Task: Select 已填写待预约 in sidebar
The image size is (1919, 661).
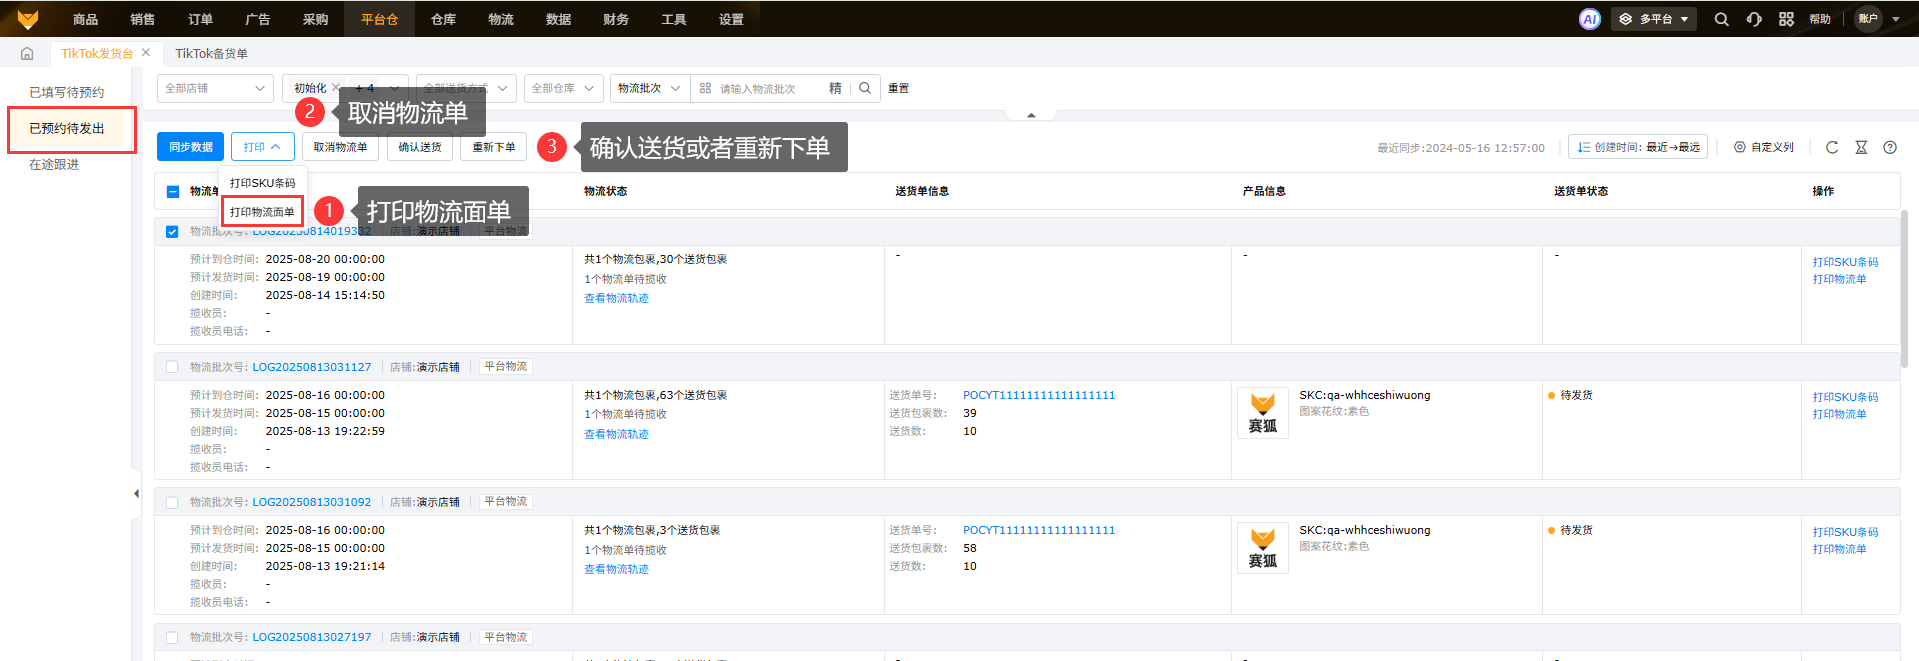Action: pyautogui.click(x=66, y=92)
